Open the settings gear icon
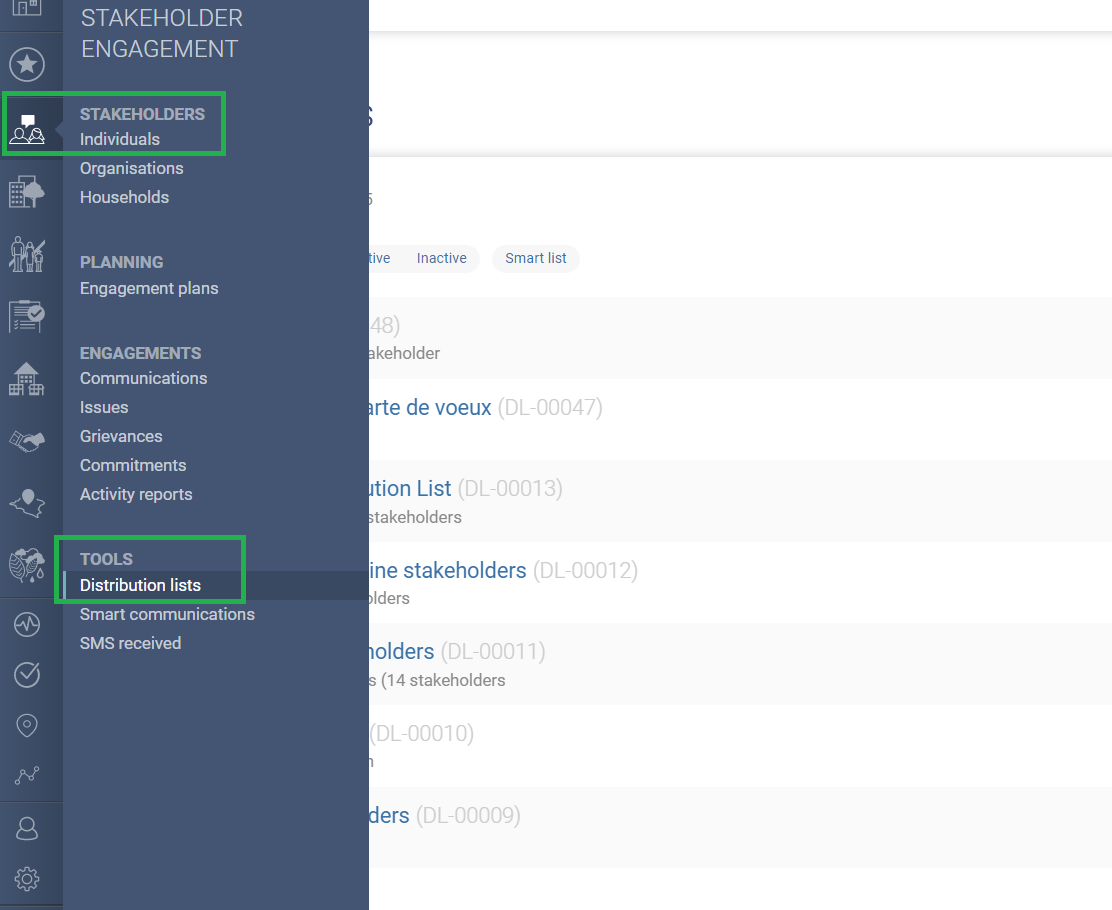This screenshot has width=1112, height=910. (x=27, y=879)
